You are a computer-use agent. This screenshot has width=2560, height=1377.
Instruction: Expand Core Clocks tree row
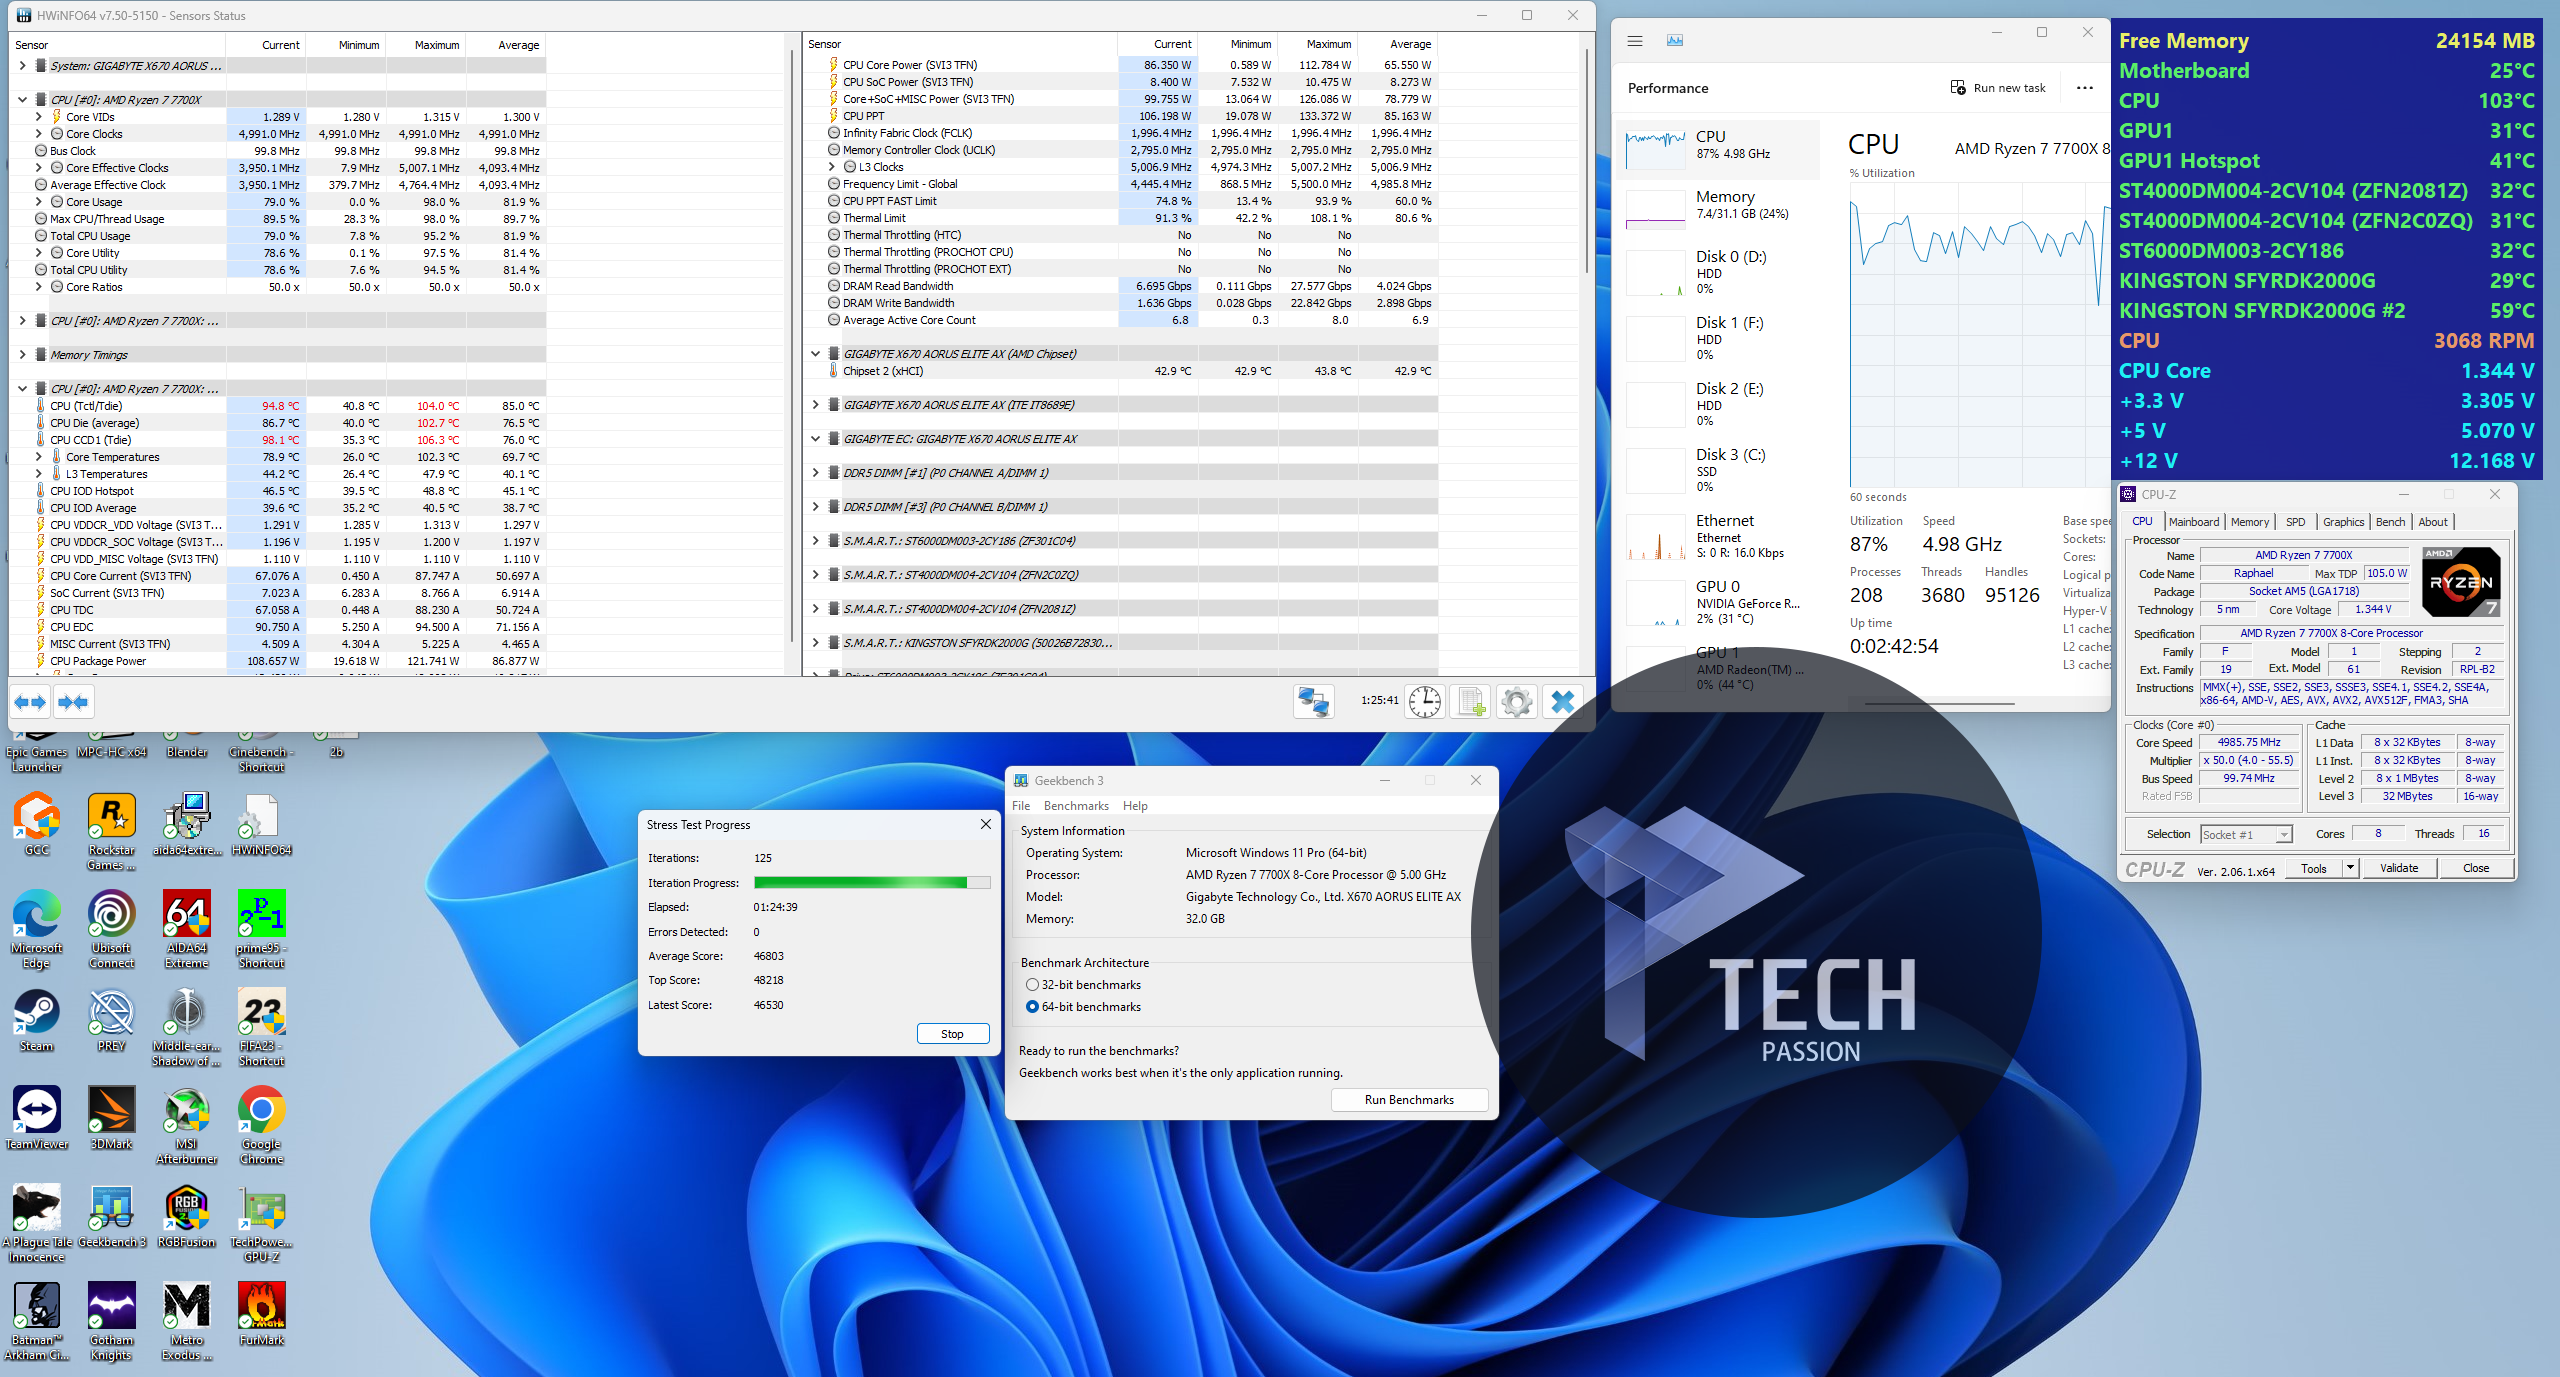click(x=39, y=134)
